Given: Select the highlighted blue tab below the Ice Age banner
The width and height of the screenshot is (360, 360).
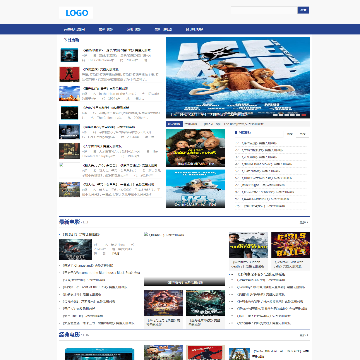Looking at the screenshot, I should [174, 124].
